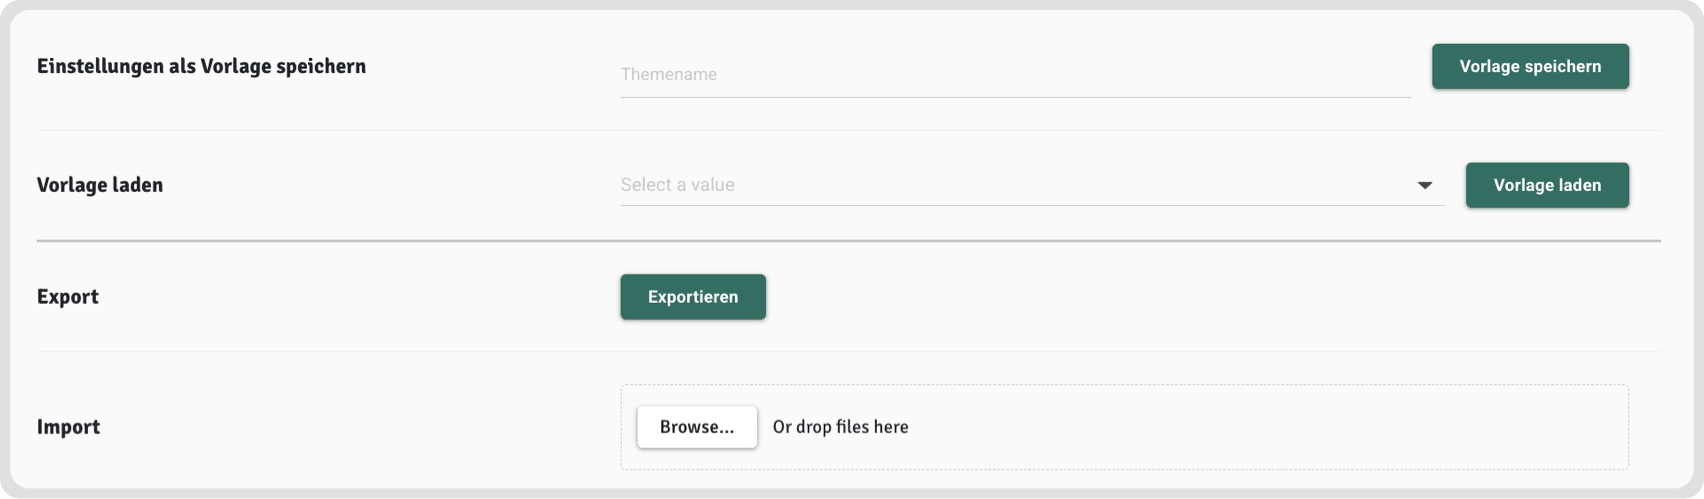Click the 'Export' section label

67,297
